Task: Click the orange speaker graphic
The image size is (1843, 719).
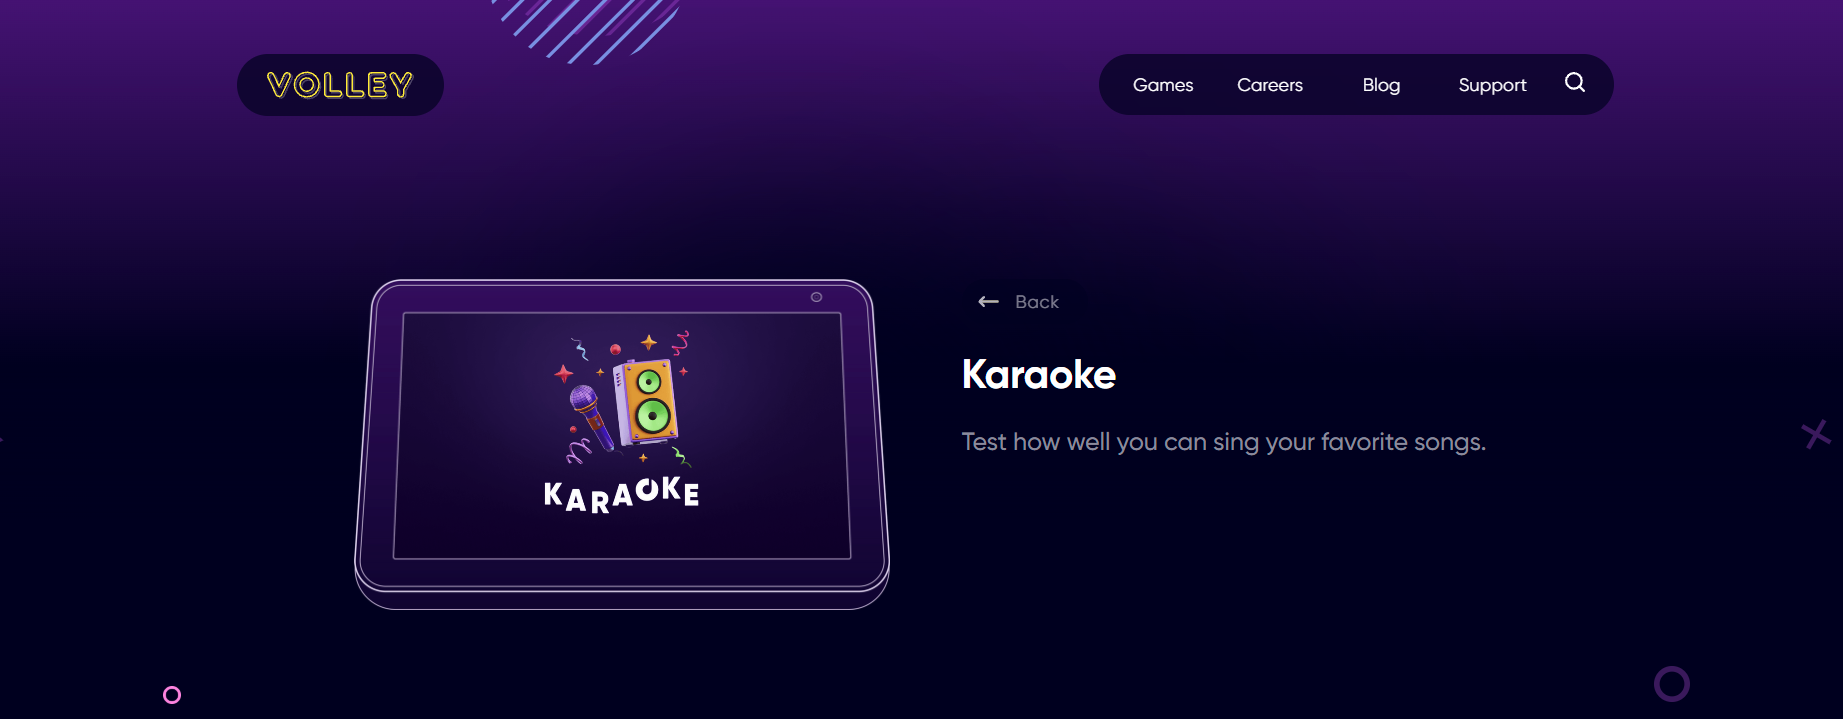Action: (647, 401)
